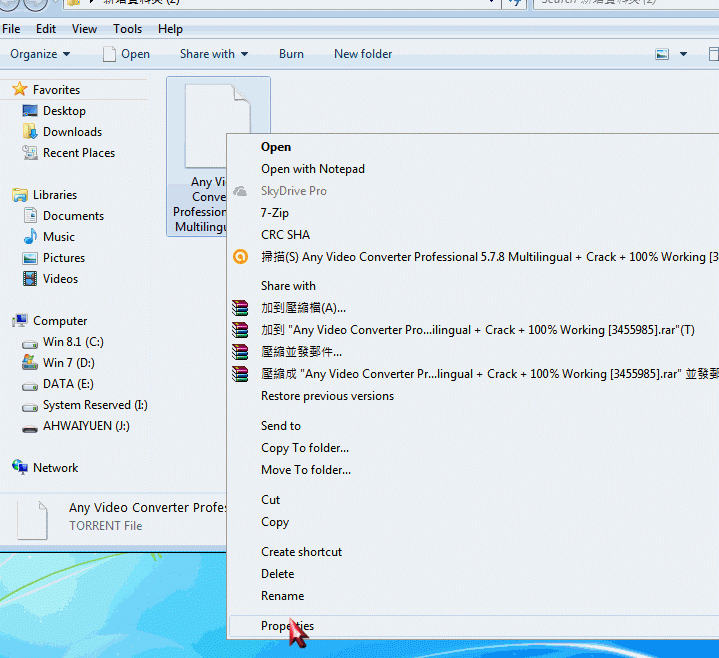Click the Downloads folder icon
The image size is (719, 658).
point(30,132)
